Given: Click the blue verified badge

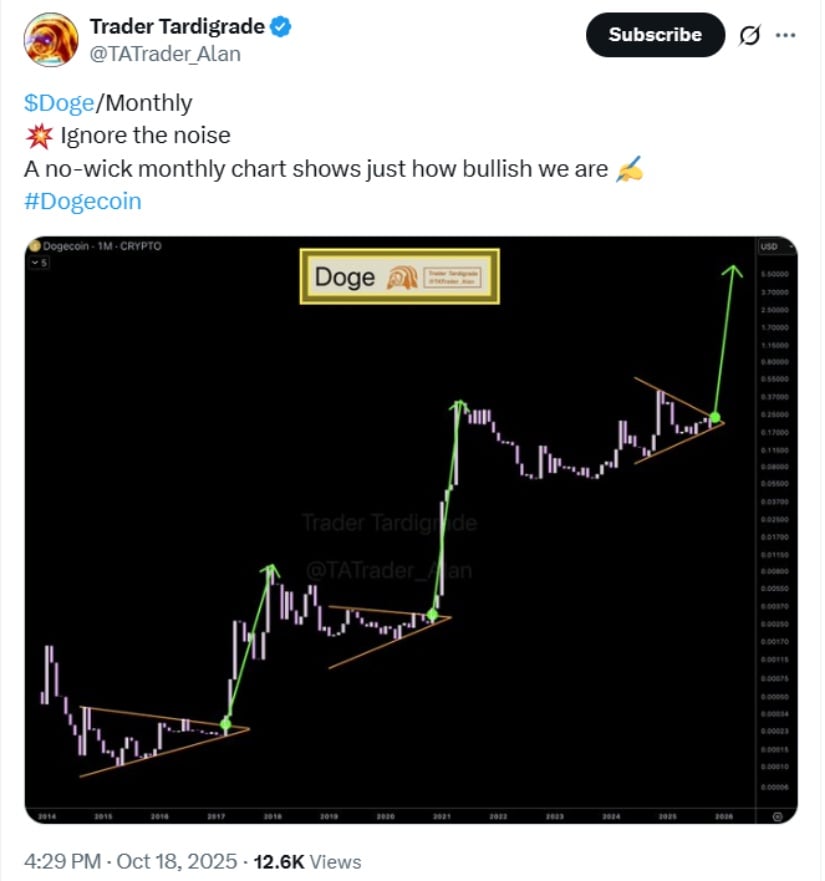Looking at the screenshot, I should click(281, 28).
